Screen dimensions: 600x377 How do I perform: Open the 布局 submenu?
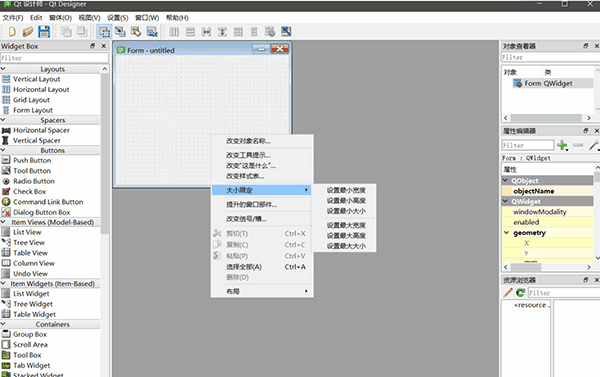pyautogui.click(x=262, y=291)
